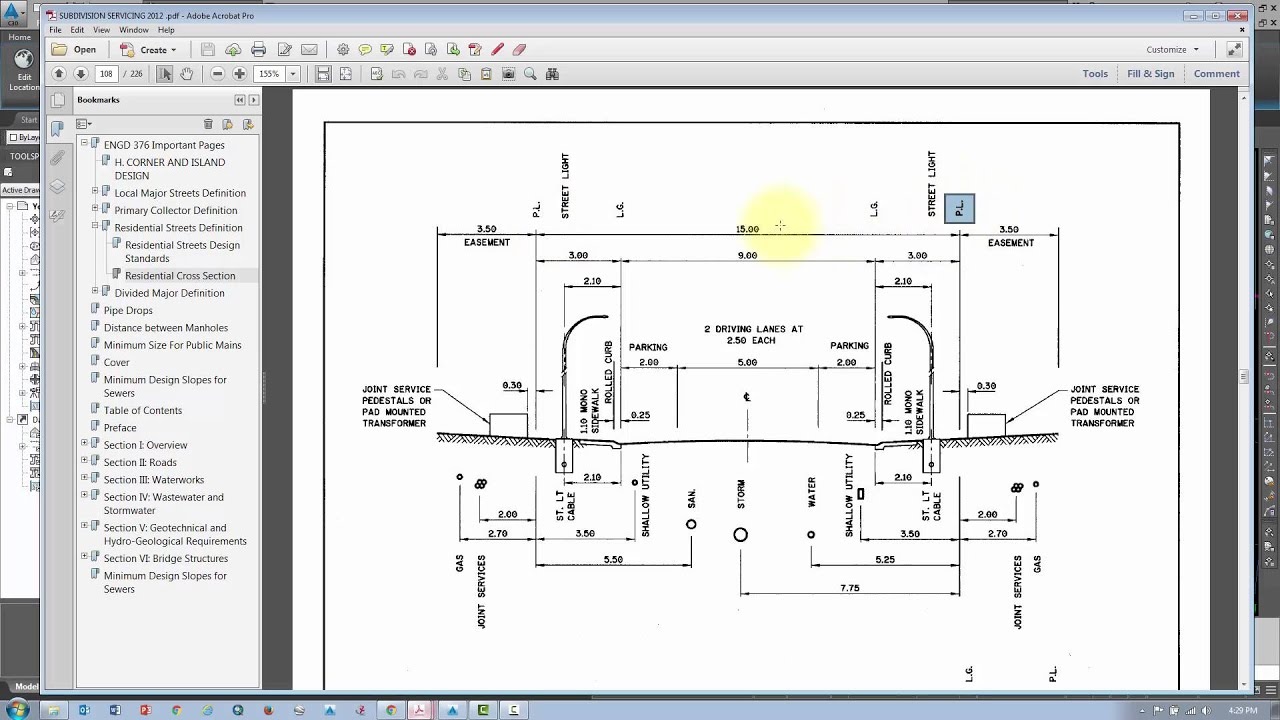1280x720 pixels.
Task: Zoom in with the plus icon
Action: pos(238,73)
